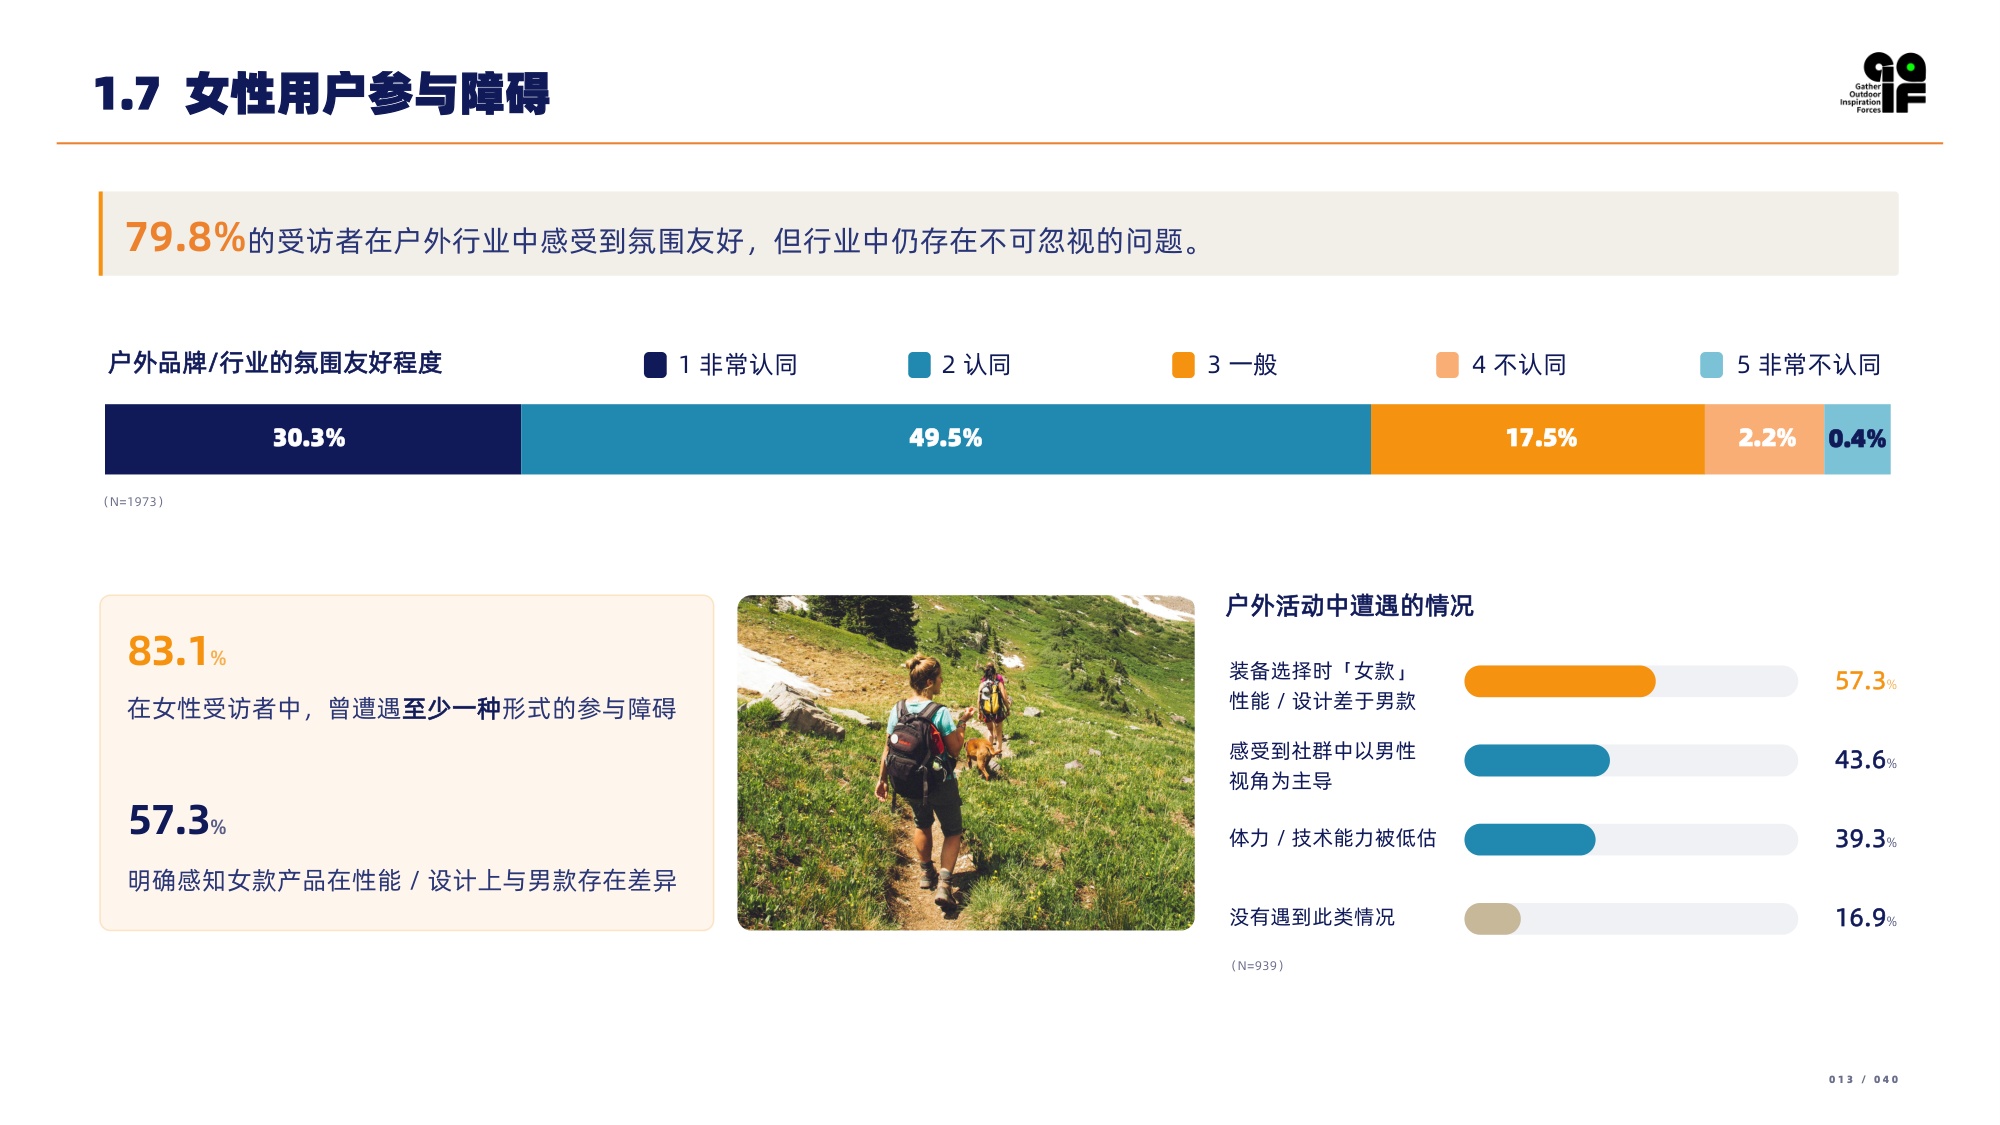
Task: Click the orange legend swatch for 一般
Action: tap(1183, 365)
